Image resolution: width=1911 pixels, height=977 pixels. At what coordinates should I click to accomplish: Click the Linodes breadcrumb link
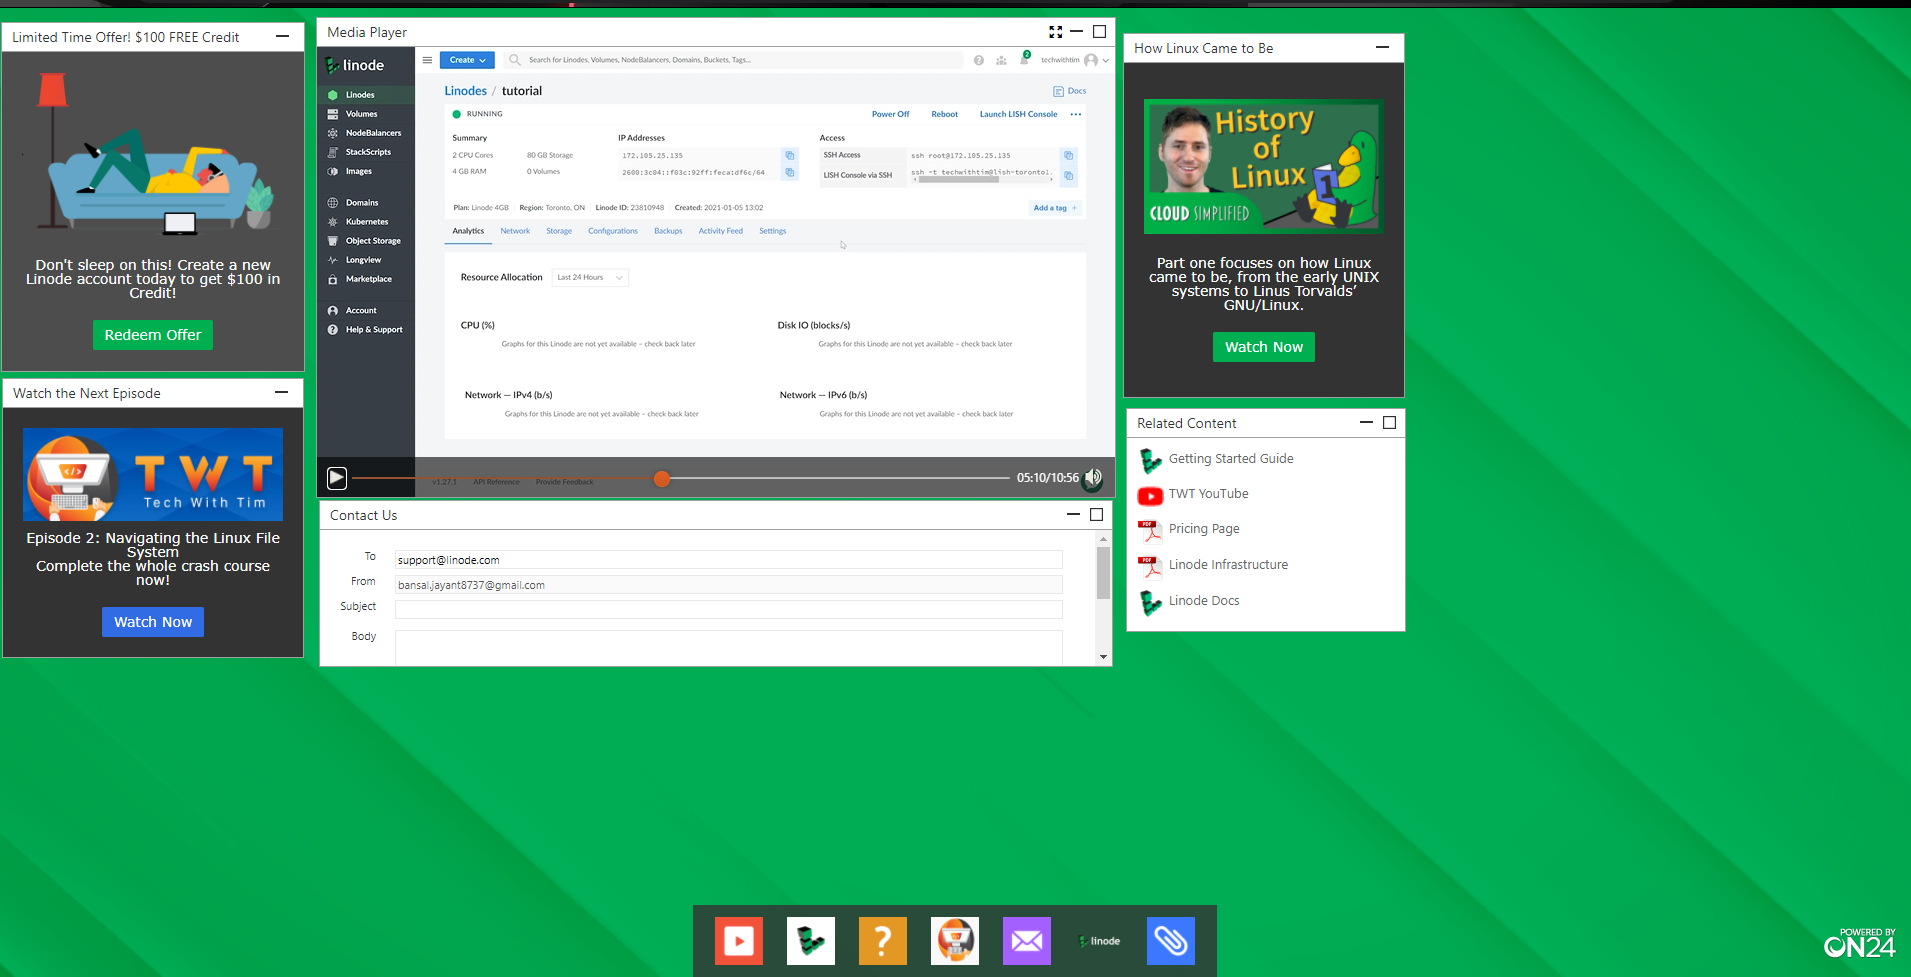click(466, 91)
